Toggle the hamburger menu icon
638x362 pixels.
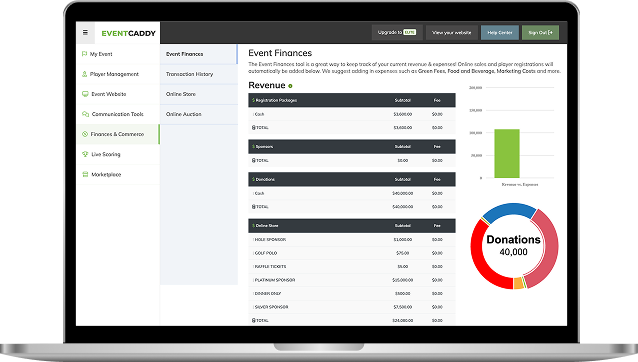tap(85, 33)
